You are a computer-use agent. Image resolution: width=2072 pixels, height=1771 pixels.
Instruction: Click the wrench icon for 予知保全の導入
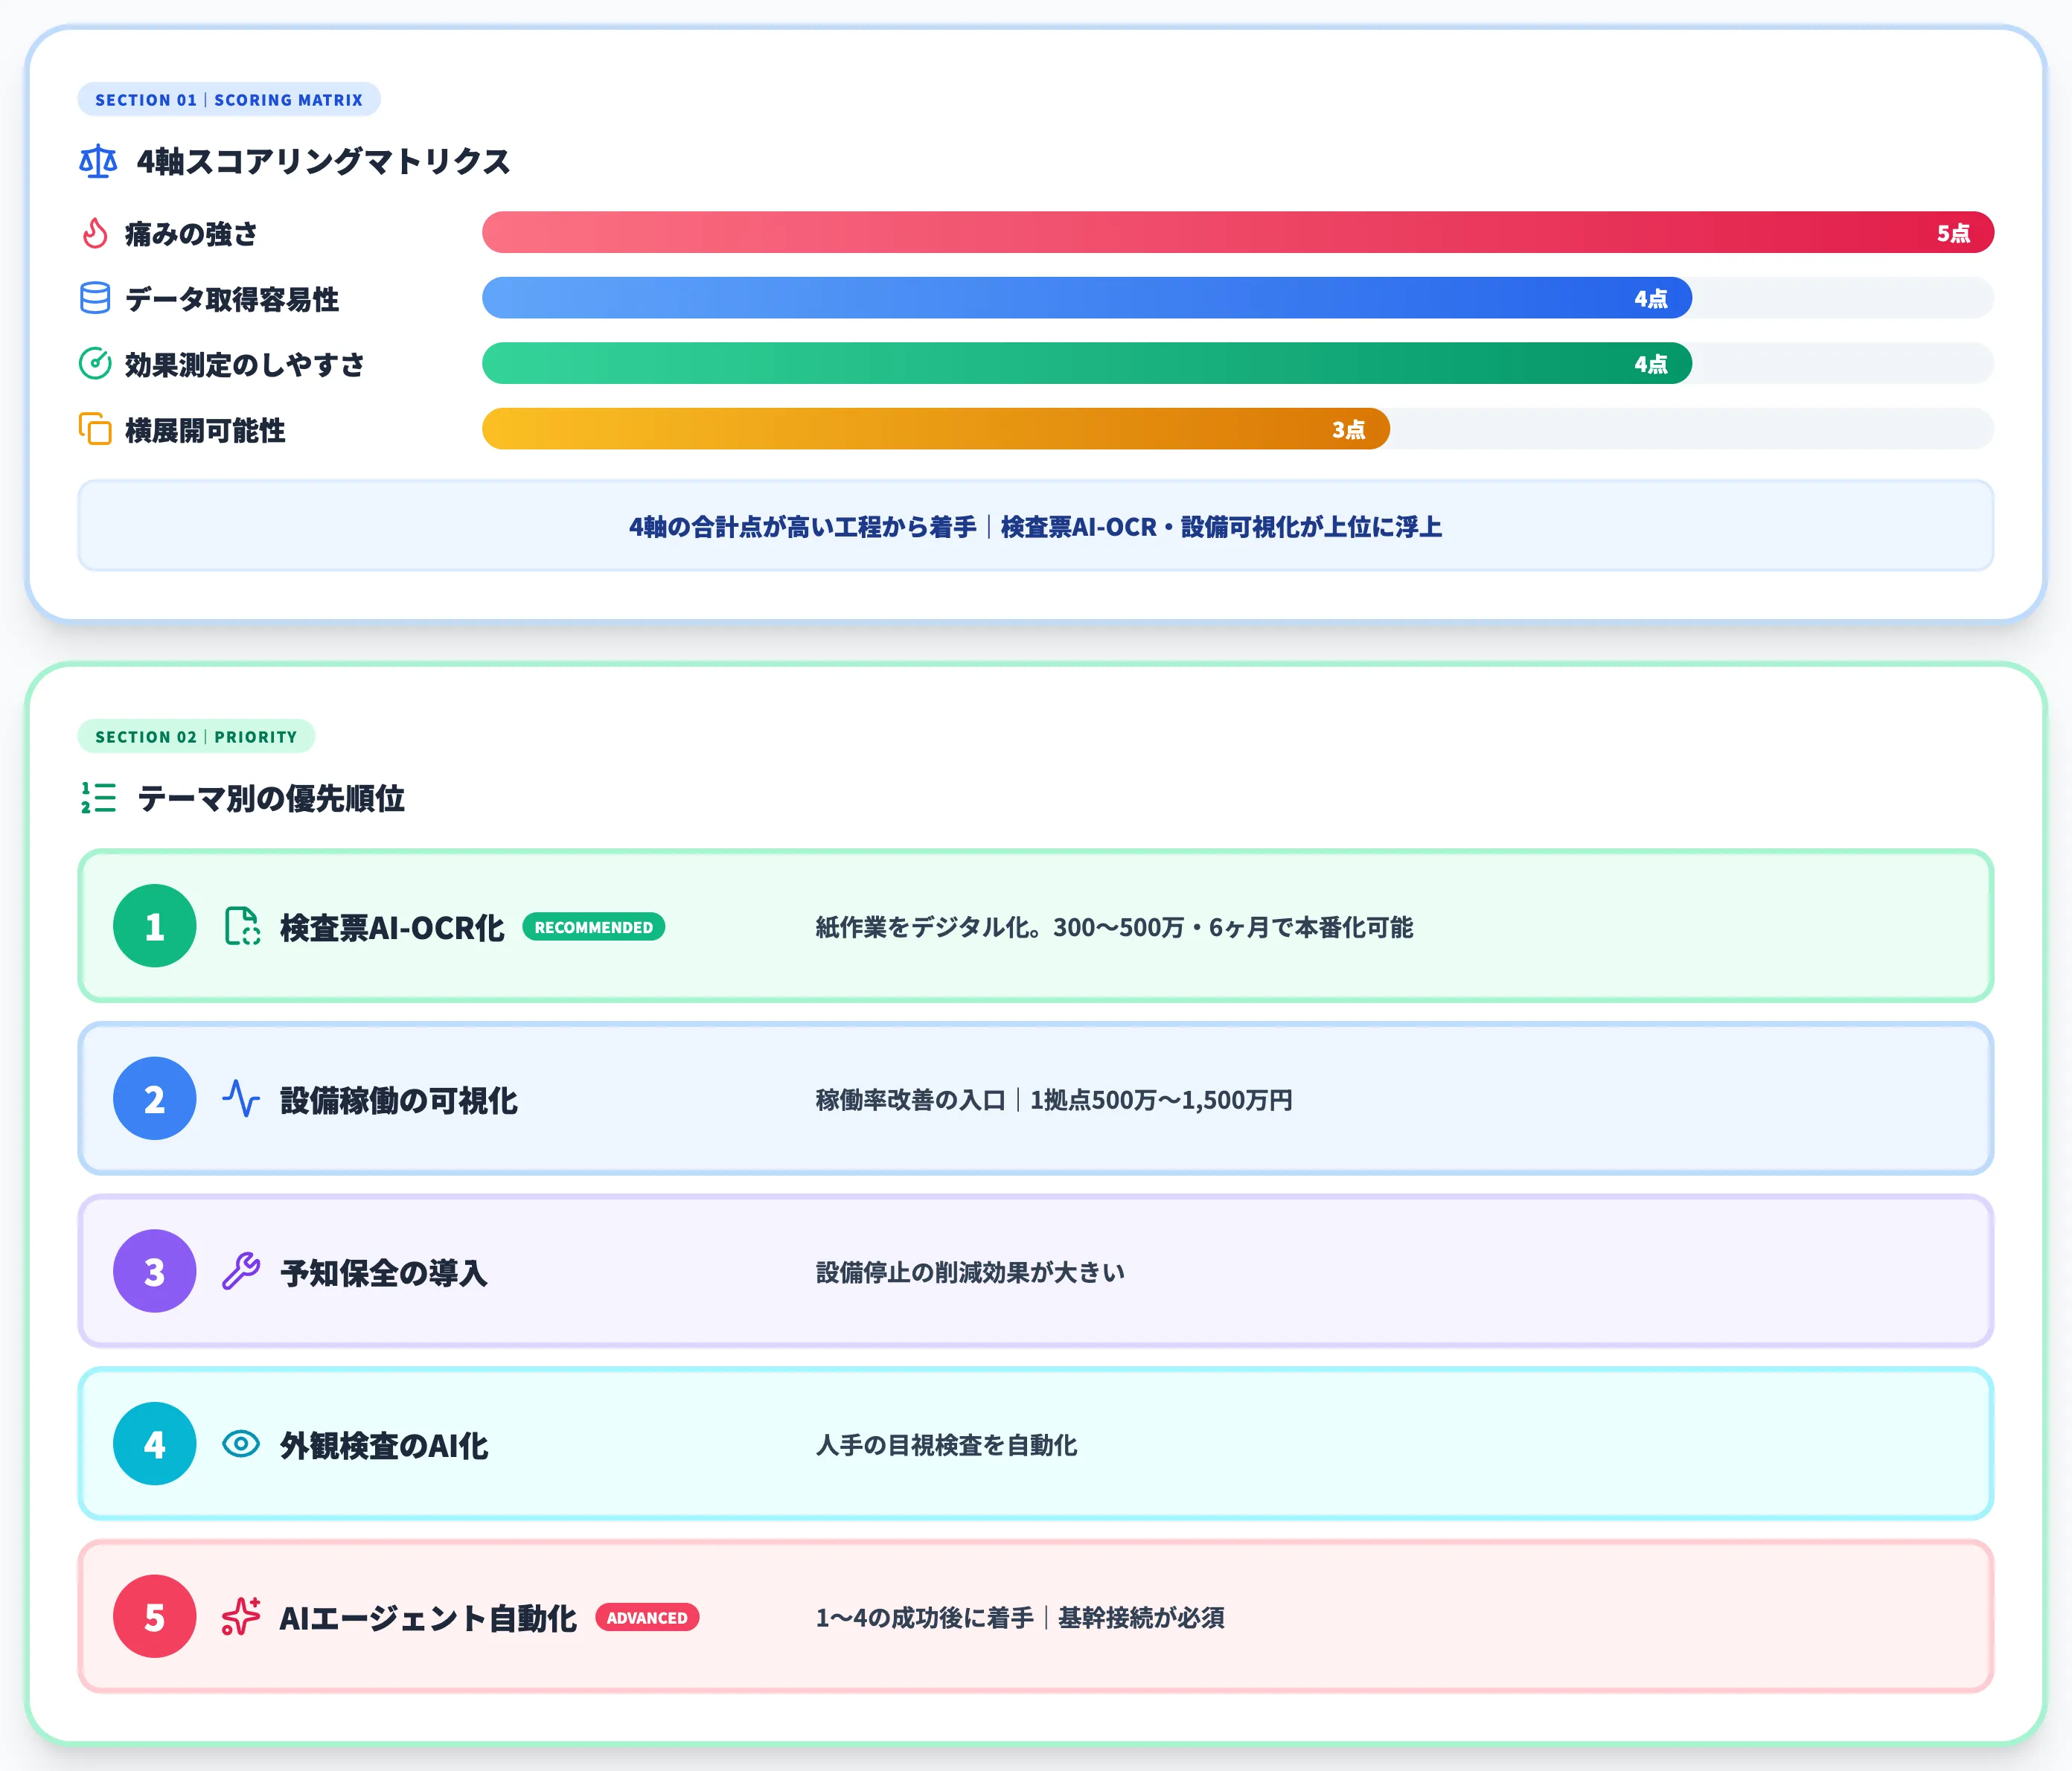(241, 1271)
